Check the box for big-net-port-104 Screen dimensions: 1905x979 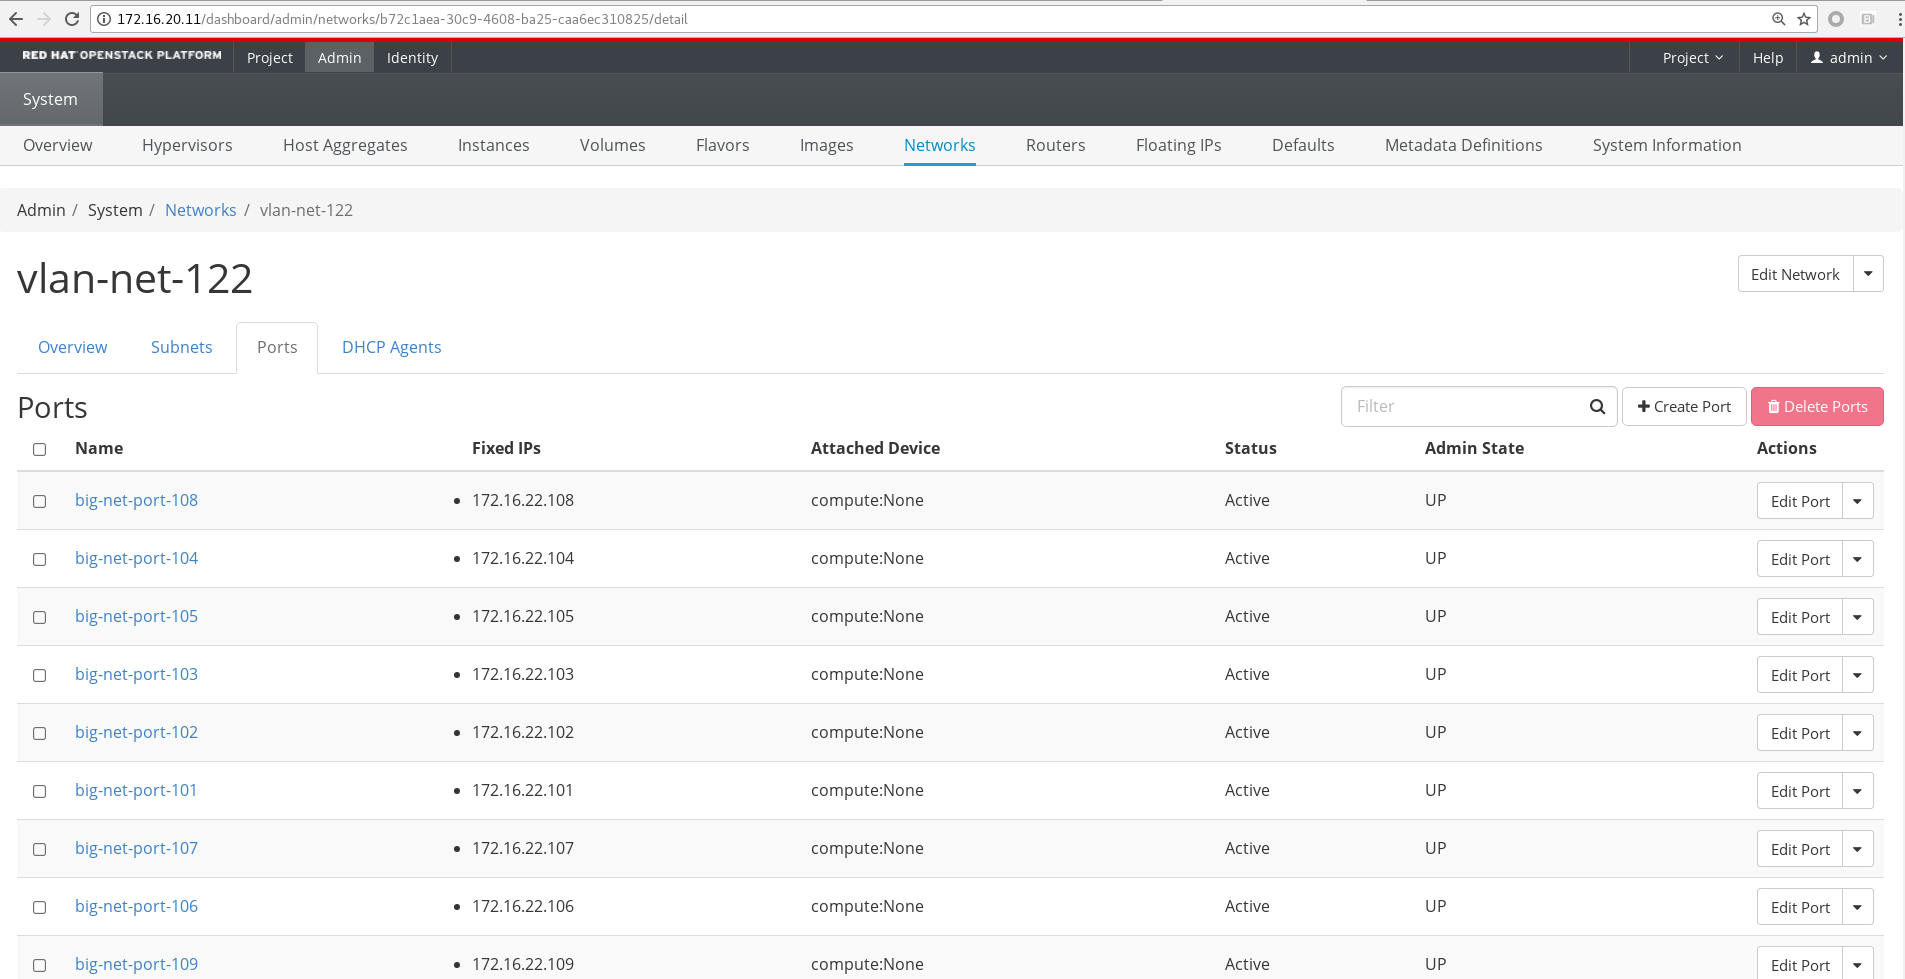pyautogui.click(x=40, y=560)
